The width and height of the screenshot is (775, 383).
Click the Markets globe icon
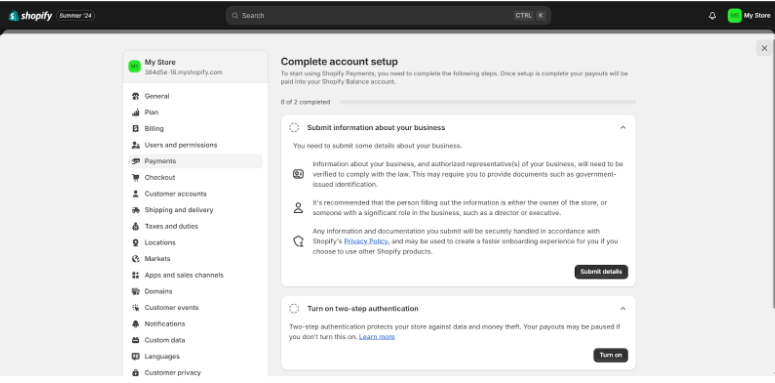(x=135, y=259)
